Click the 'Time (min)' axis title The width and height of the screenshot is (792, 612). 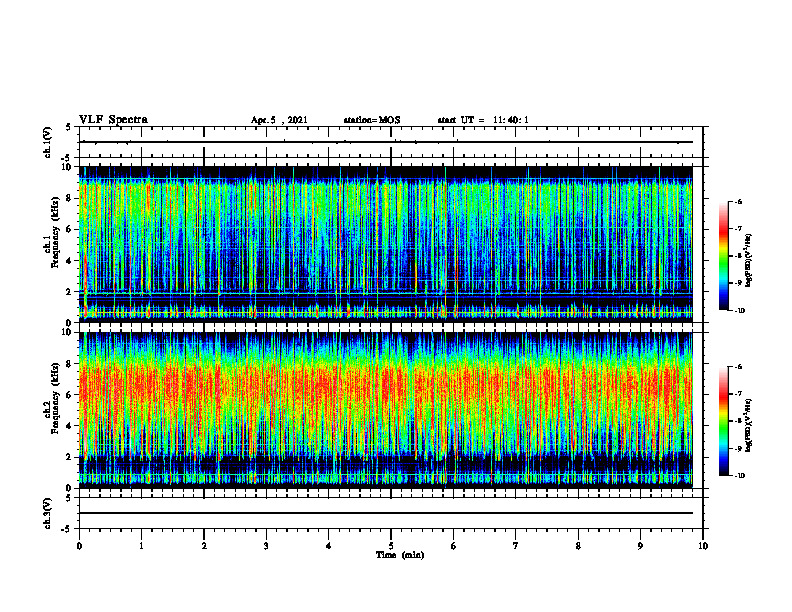pyautogui.click(x=400, y=555)
